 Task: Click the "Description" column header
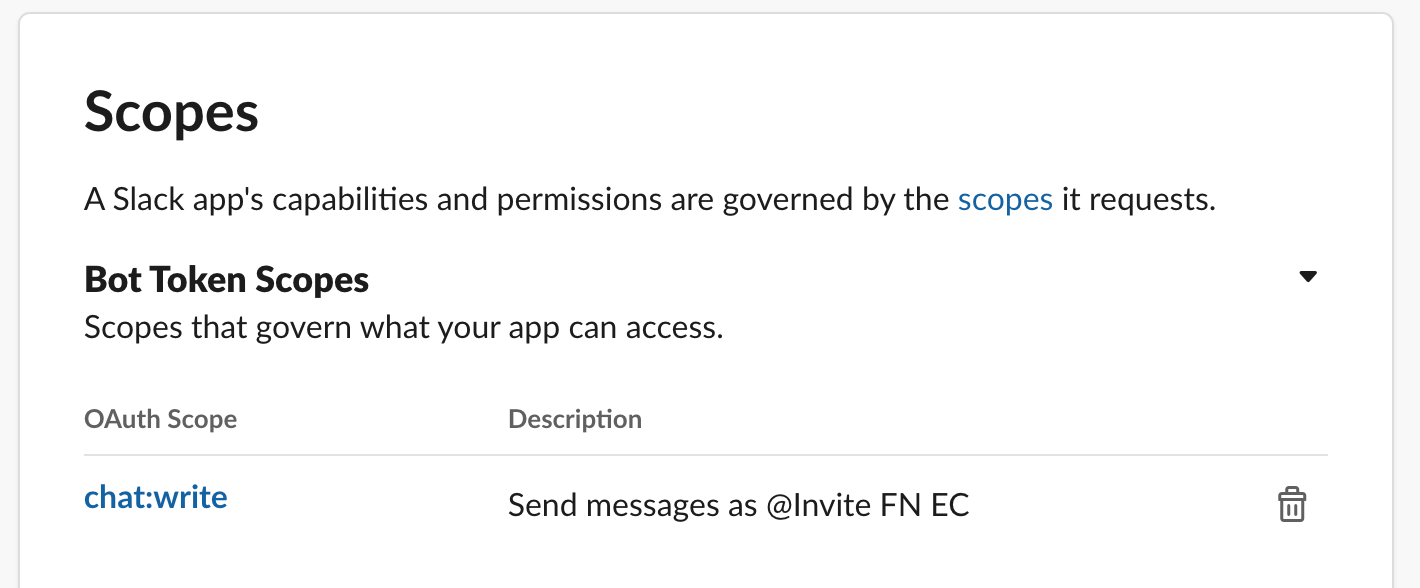point(575,418)
